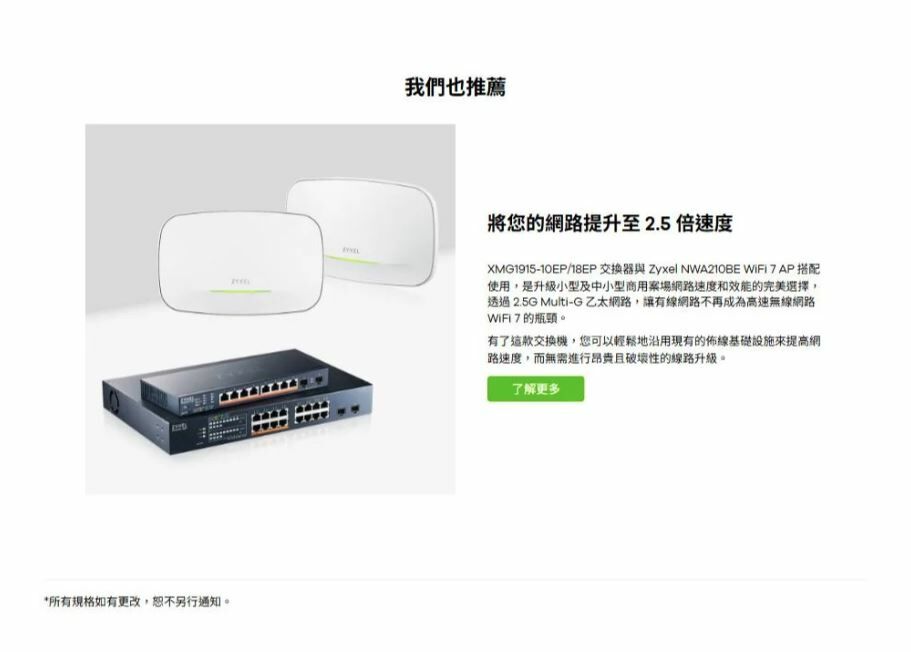Image resolution: width=911 pixels, height=652 pixels.
Task: Click the Zyxel logo on rear access point
Action: [350, 250]
